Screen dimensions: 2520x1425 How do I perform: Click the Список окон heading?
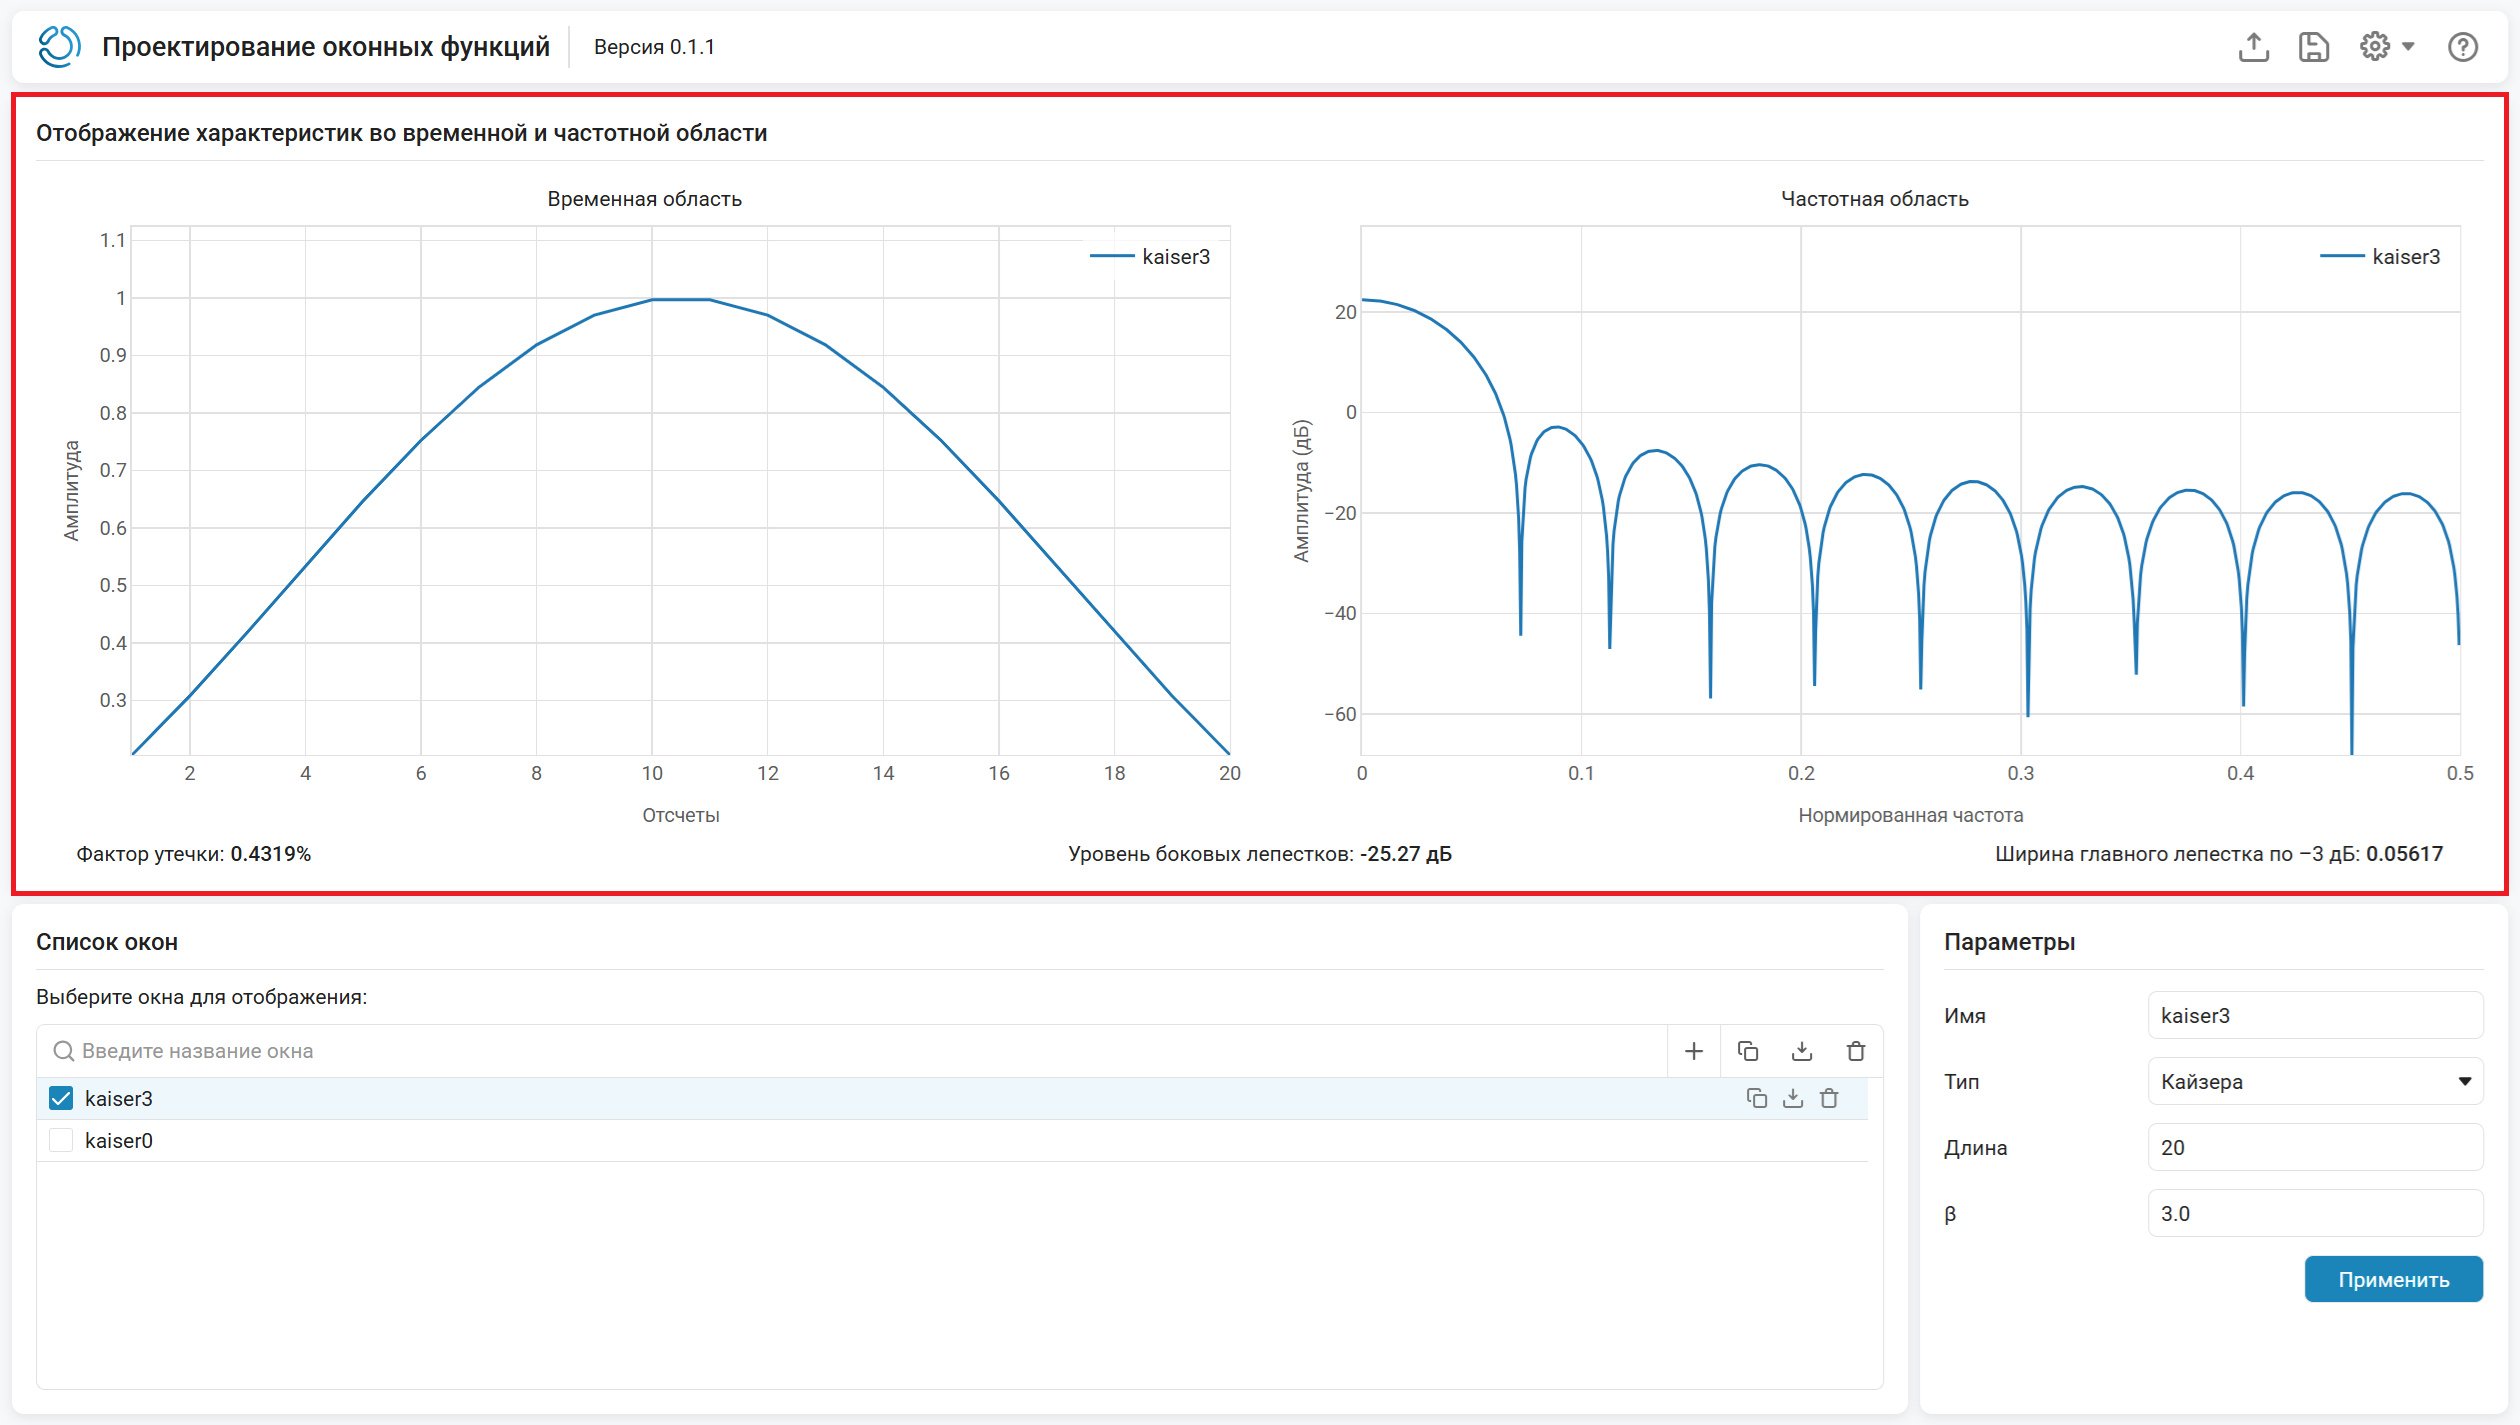tap(107, 942)
